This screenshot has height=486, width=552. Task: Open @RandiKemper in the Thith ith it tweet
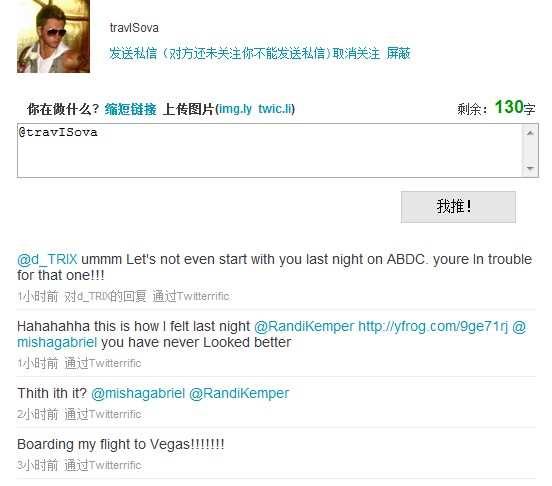(x=239, y=393)
